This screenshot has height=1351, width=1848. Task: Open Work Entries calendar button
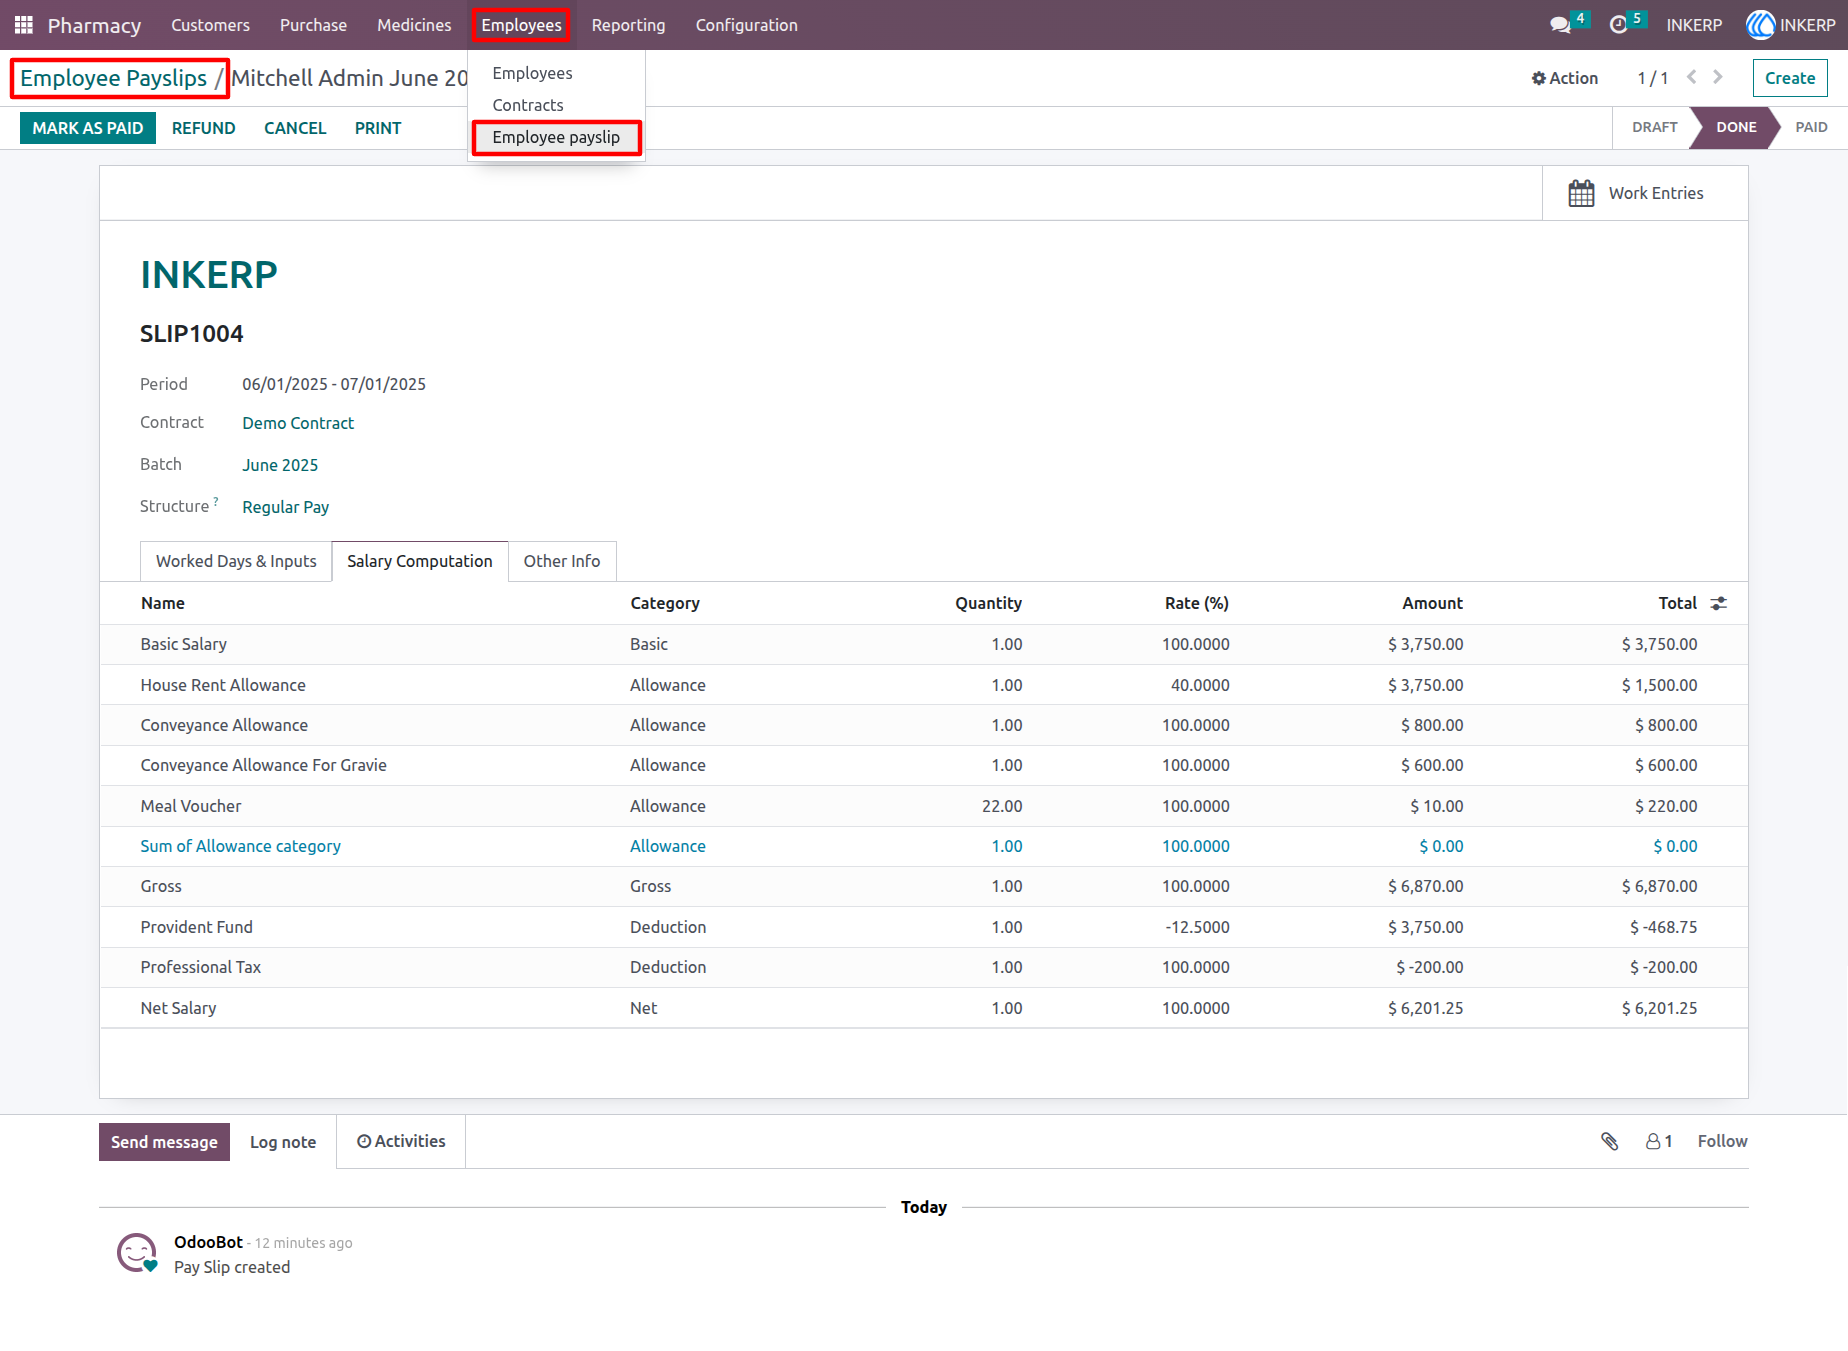click(1645, 193)
